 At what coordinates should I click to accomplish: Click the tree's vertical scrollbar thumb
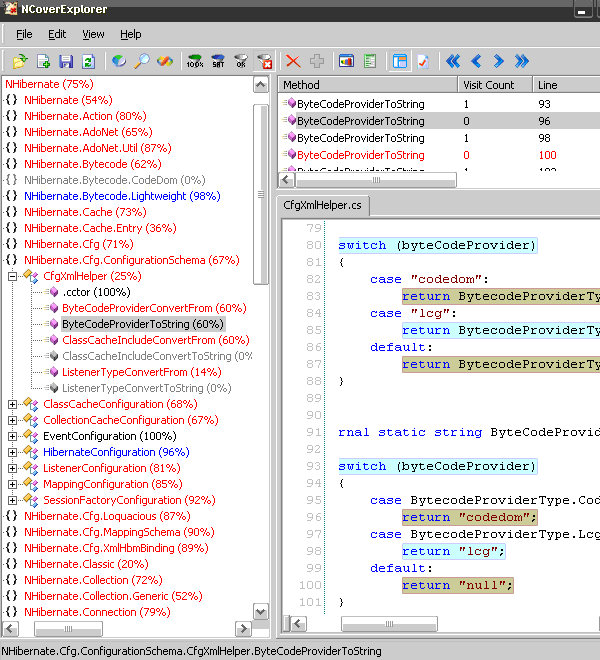pyautogui.click(x=261, y=194)
